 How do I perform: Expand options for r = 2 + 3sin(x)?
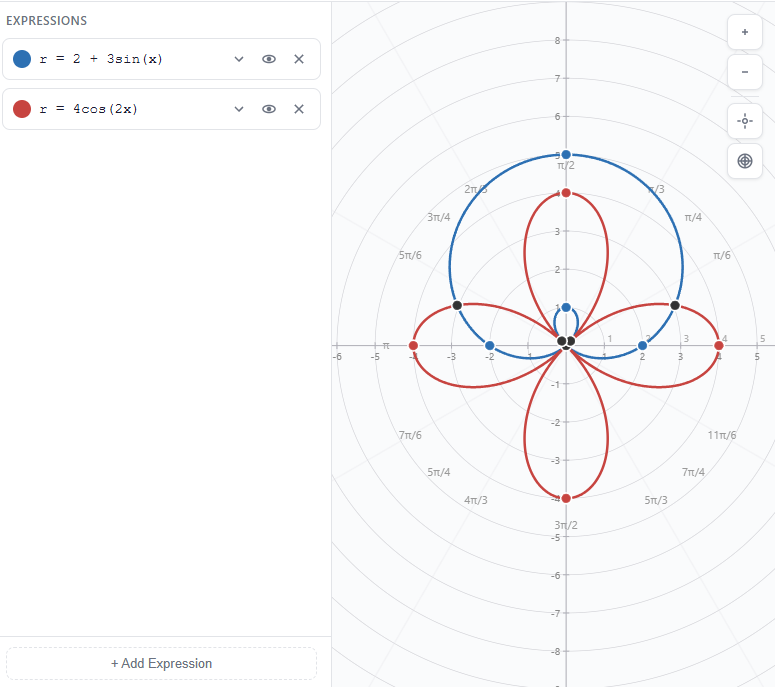[239, 59]
